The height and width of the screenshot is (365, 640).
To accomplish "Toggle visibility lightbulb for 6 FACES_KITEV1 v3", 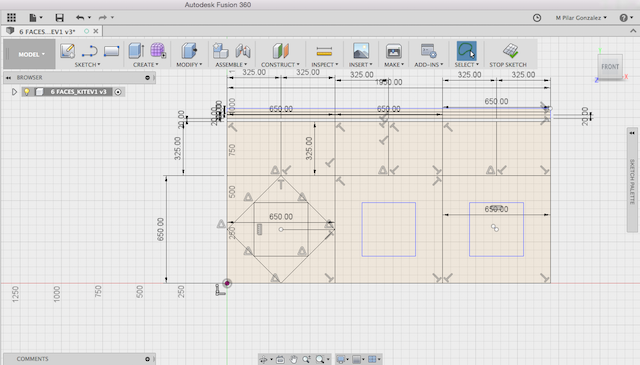I will point(27,92).
